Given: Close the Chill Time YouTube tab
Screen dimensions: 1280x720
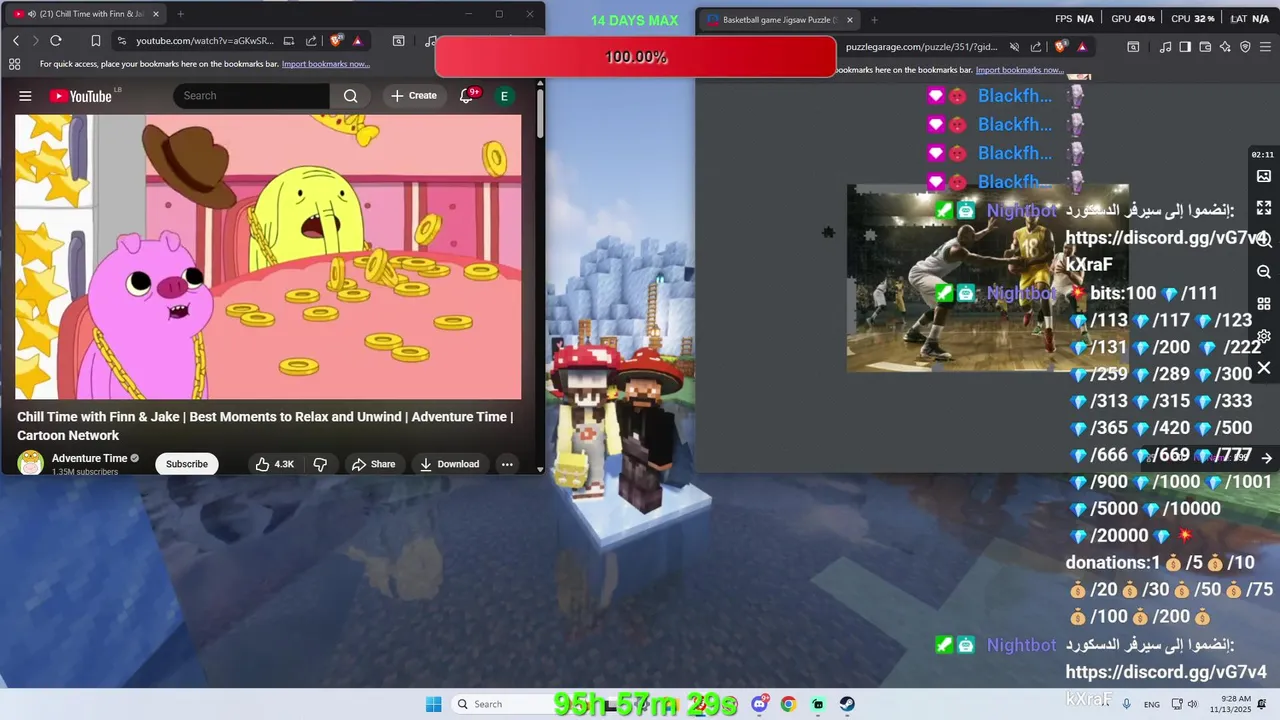Looking at the screenshot, I should pos(155,14).
